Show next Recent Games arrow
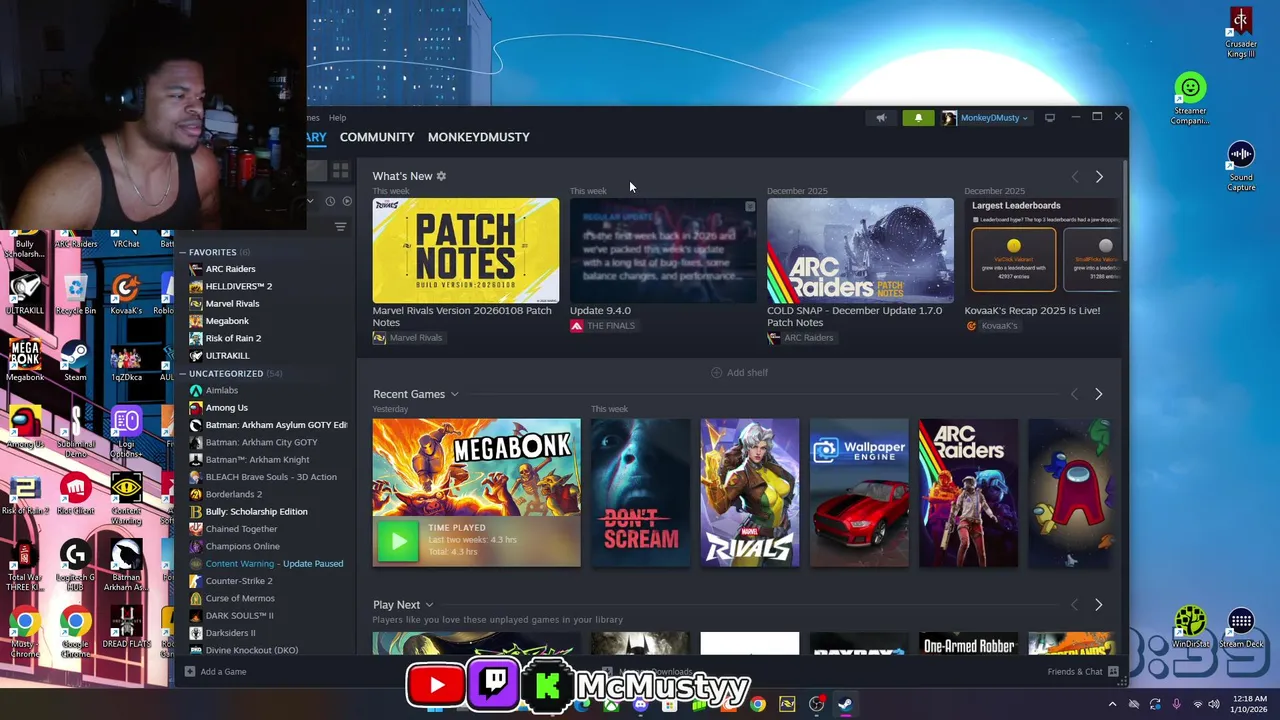 tap(1099, 394)
